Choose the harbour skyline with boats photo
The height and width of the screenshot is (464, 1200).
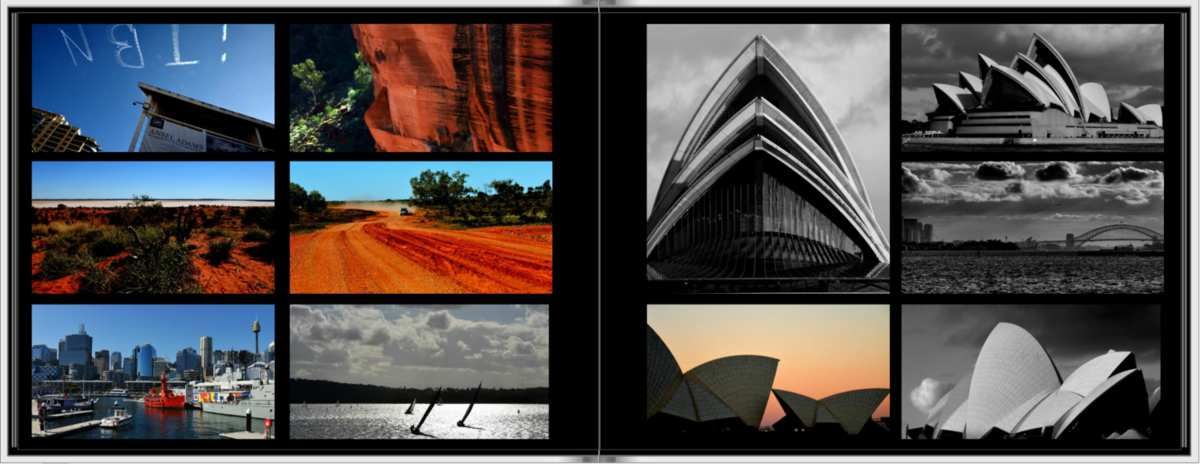point(153,372)
